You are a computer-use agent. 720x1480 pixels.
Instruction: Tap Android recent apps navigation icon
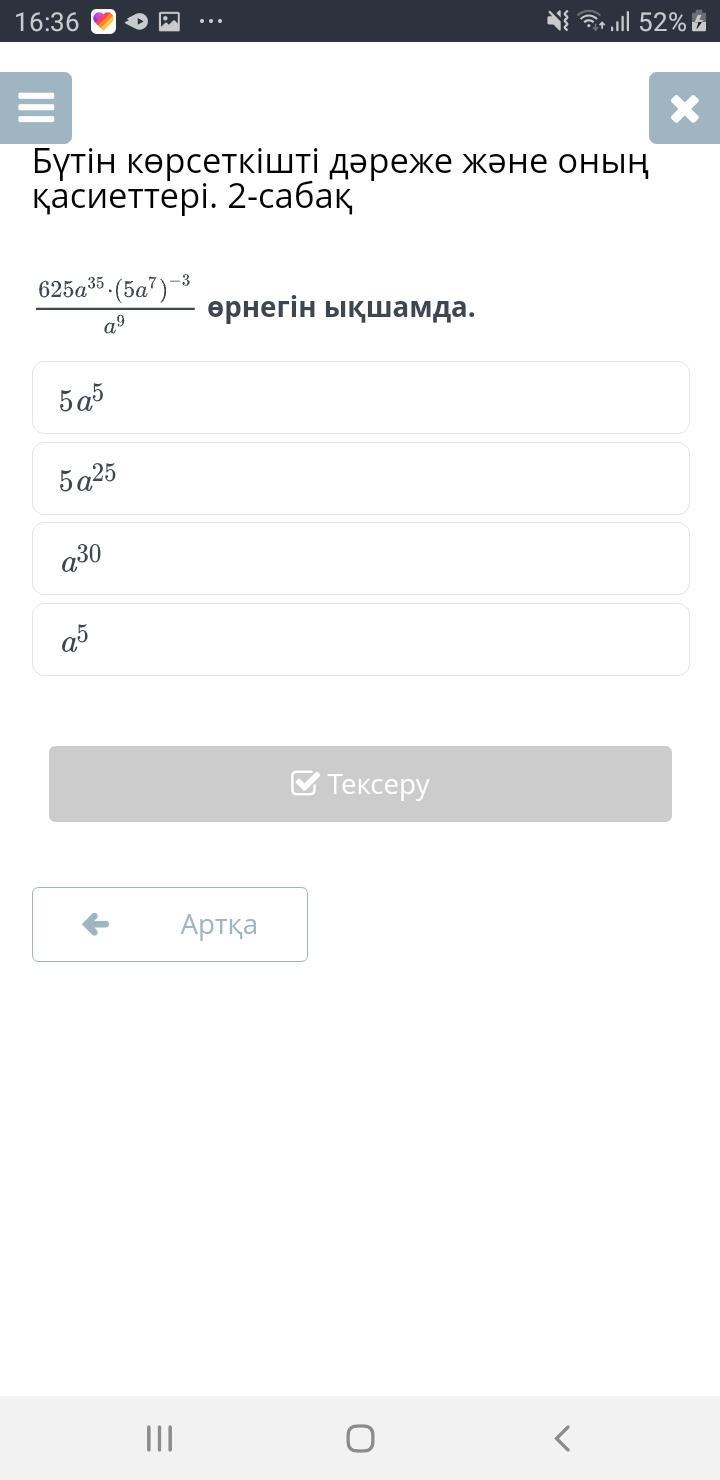(x=160, y=1438)
